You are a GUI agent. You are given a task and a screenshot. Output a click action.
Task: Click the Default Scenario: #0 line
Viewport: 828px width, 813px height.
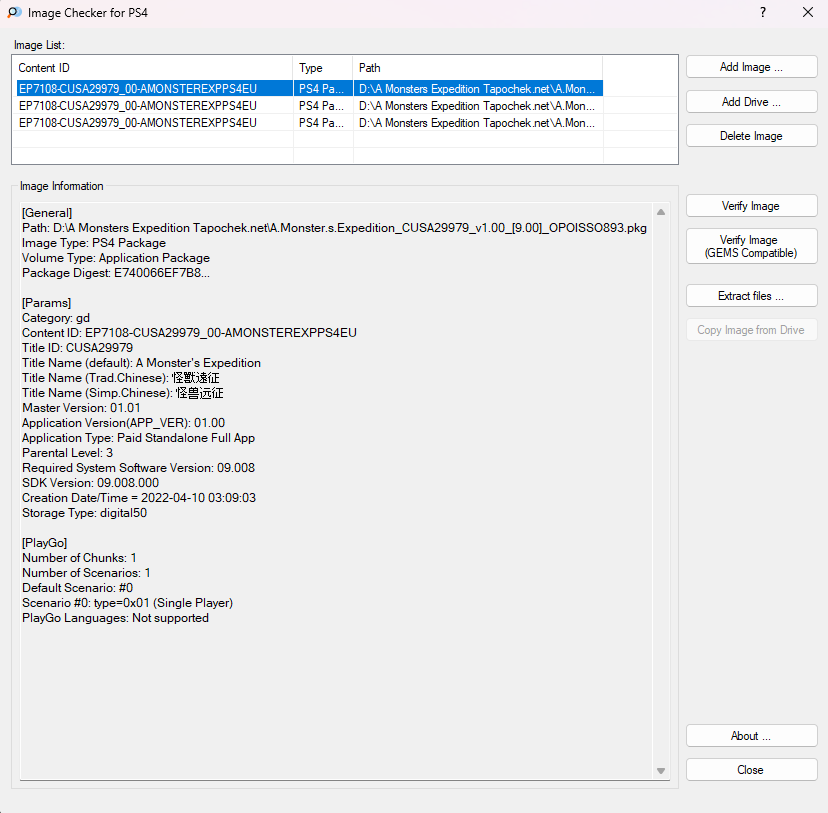(78, 588)
